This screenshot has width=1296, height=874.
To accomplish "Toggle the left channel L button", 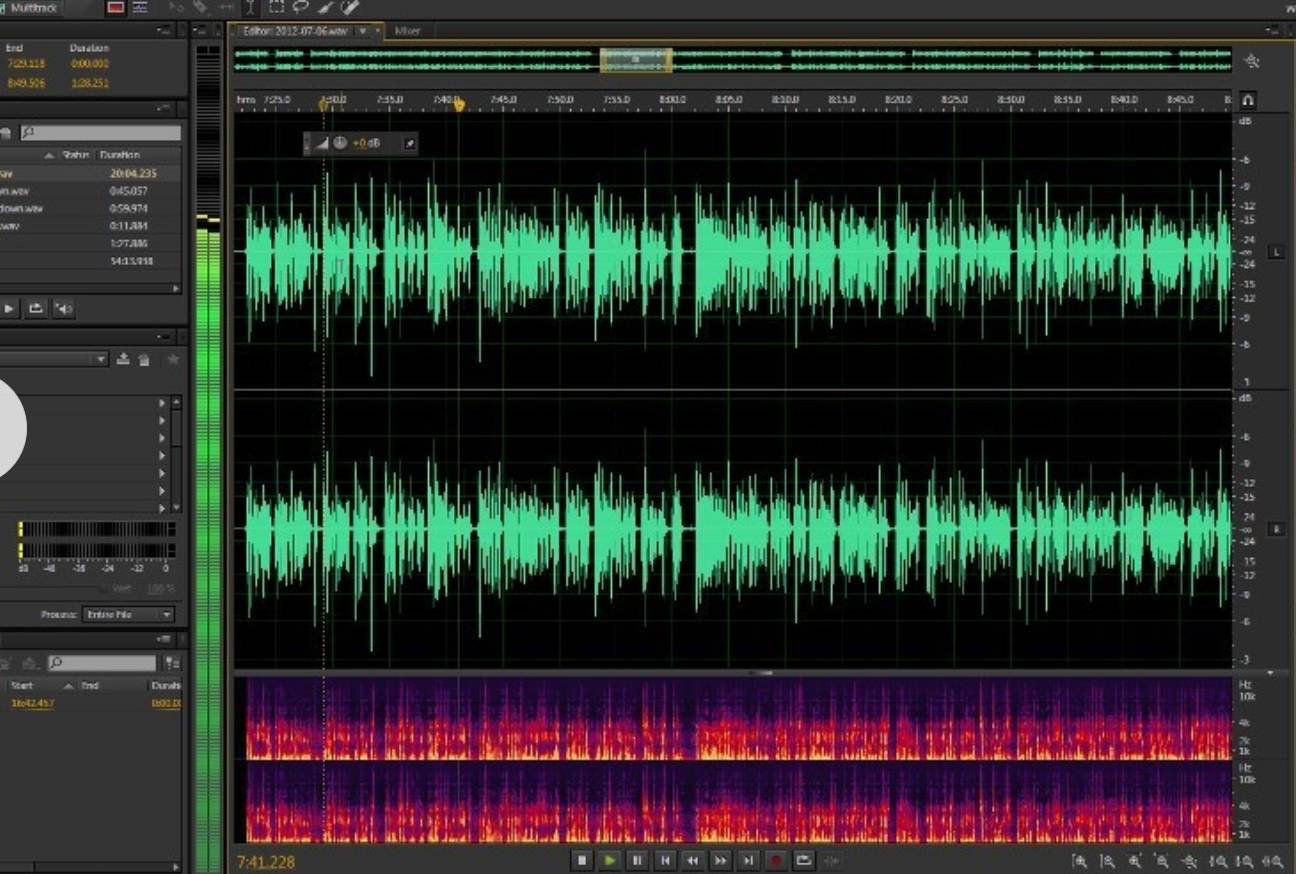I will 1276,252.
